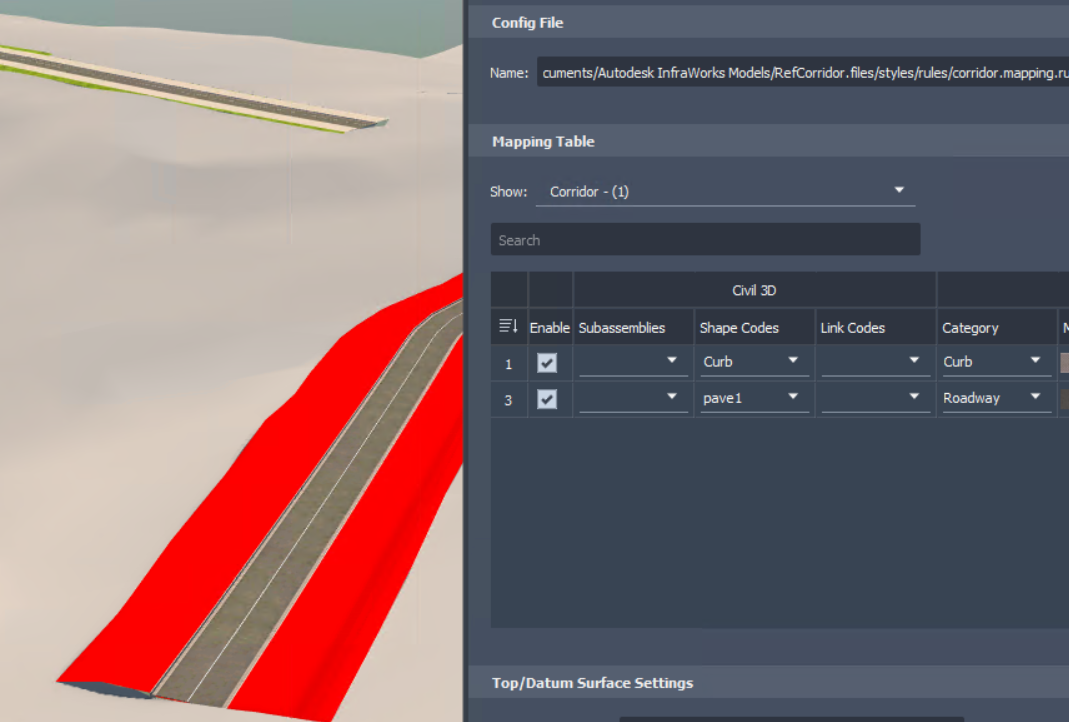Click the Config File Name path field
1069x722 pixels.
(x=802, y=72)
